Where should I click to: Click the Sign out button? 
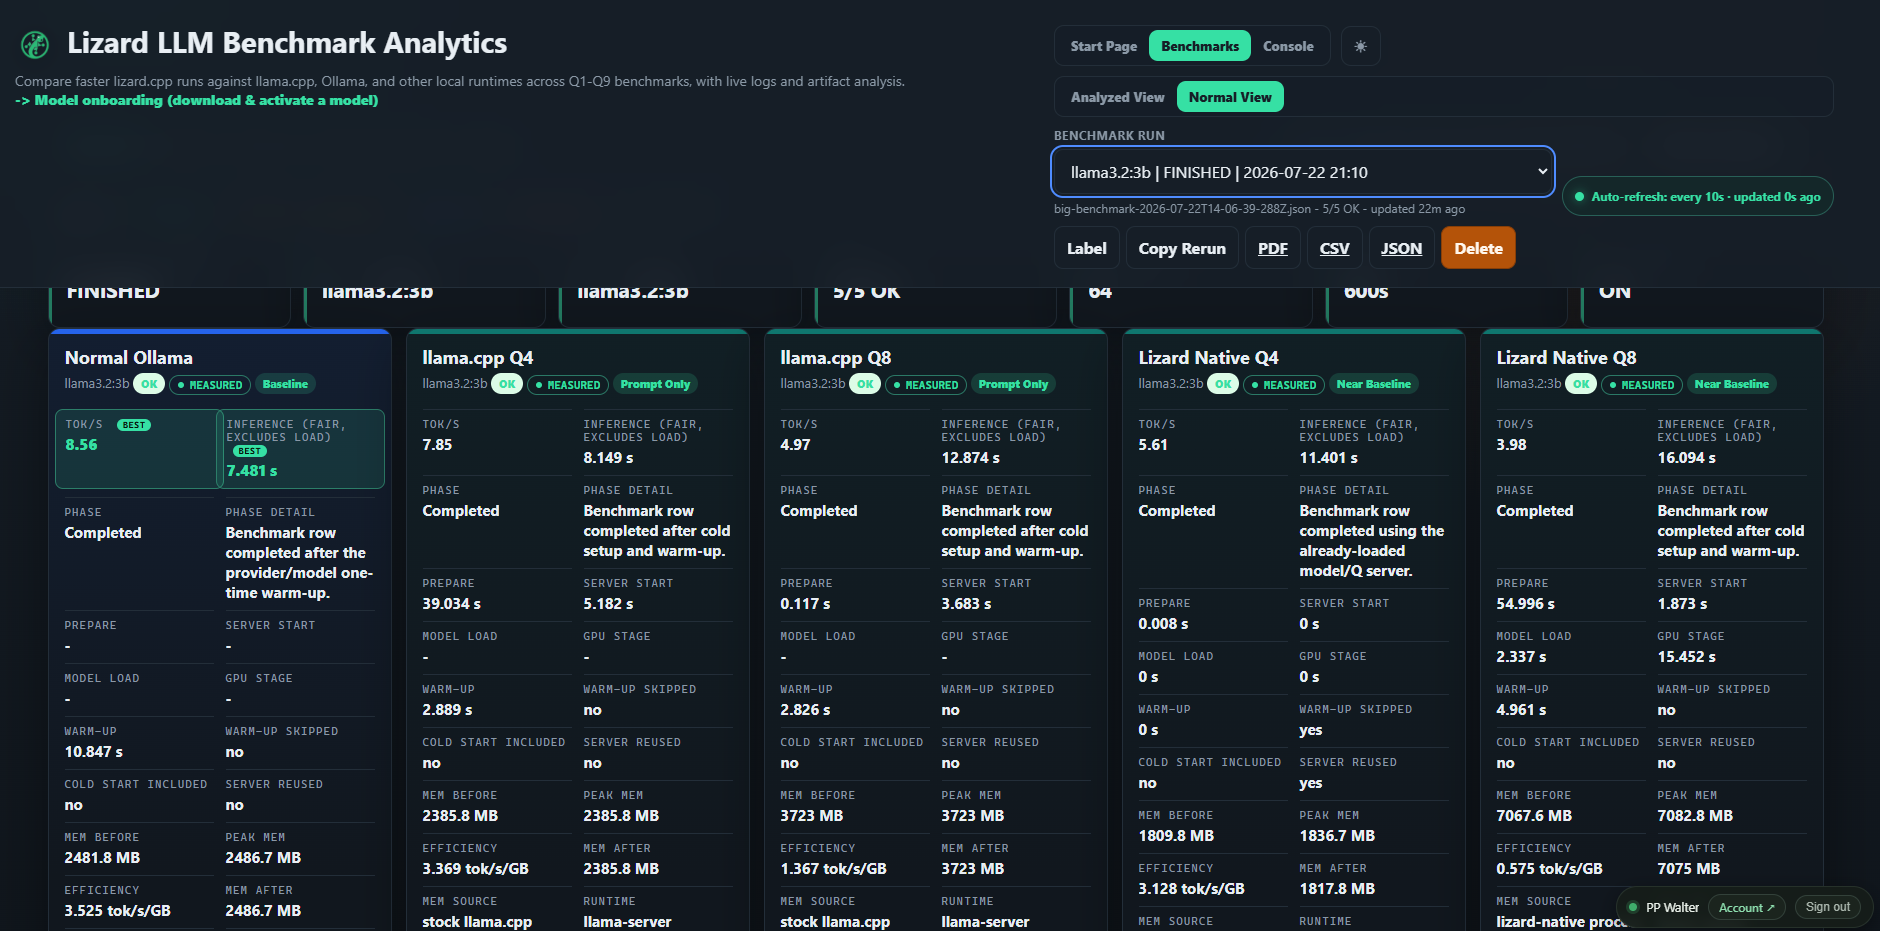[1828, 907]
